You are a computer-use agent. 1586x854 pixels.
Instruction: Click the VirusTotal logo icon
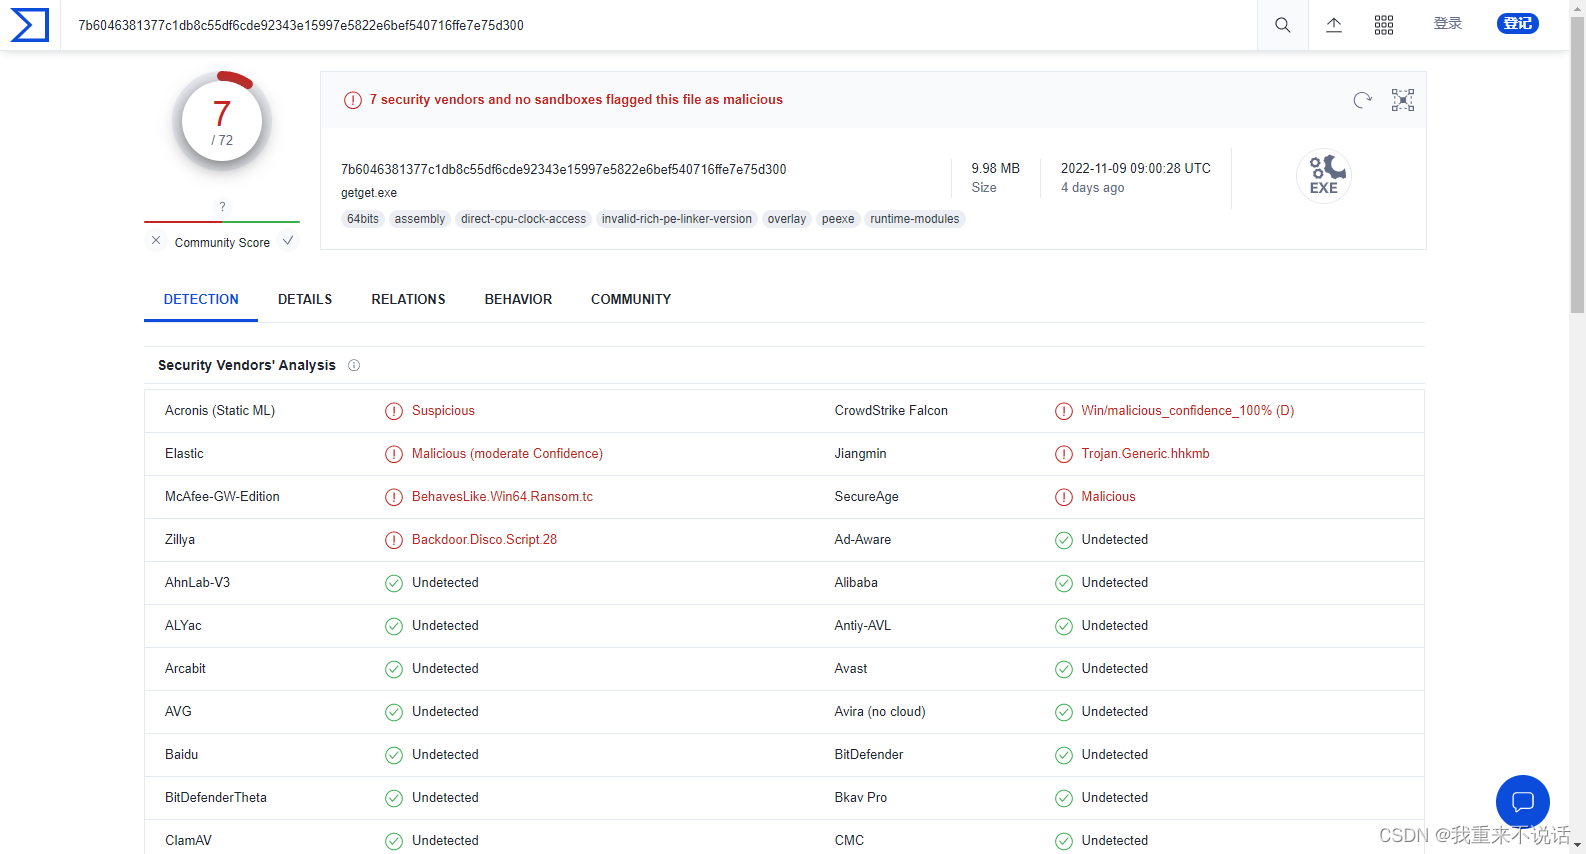(30, 25)
